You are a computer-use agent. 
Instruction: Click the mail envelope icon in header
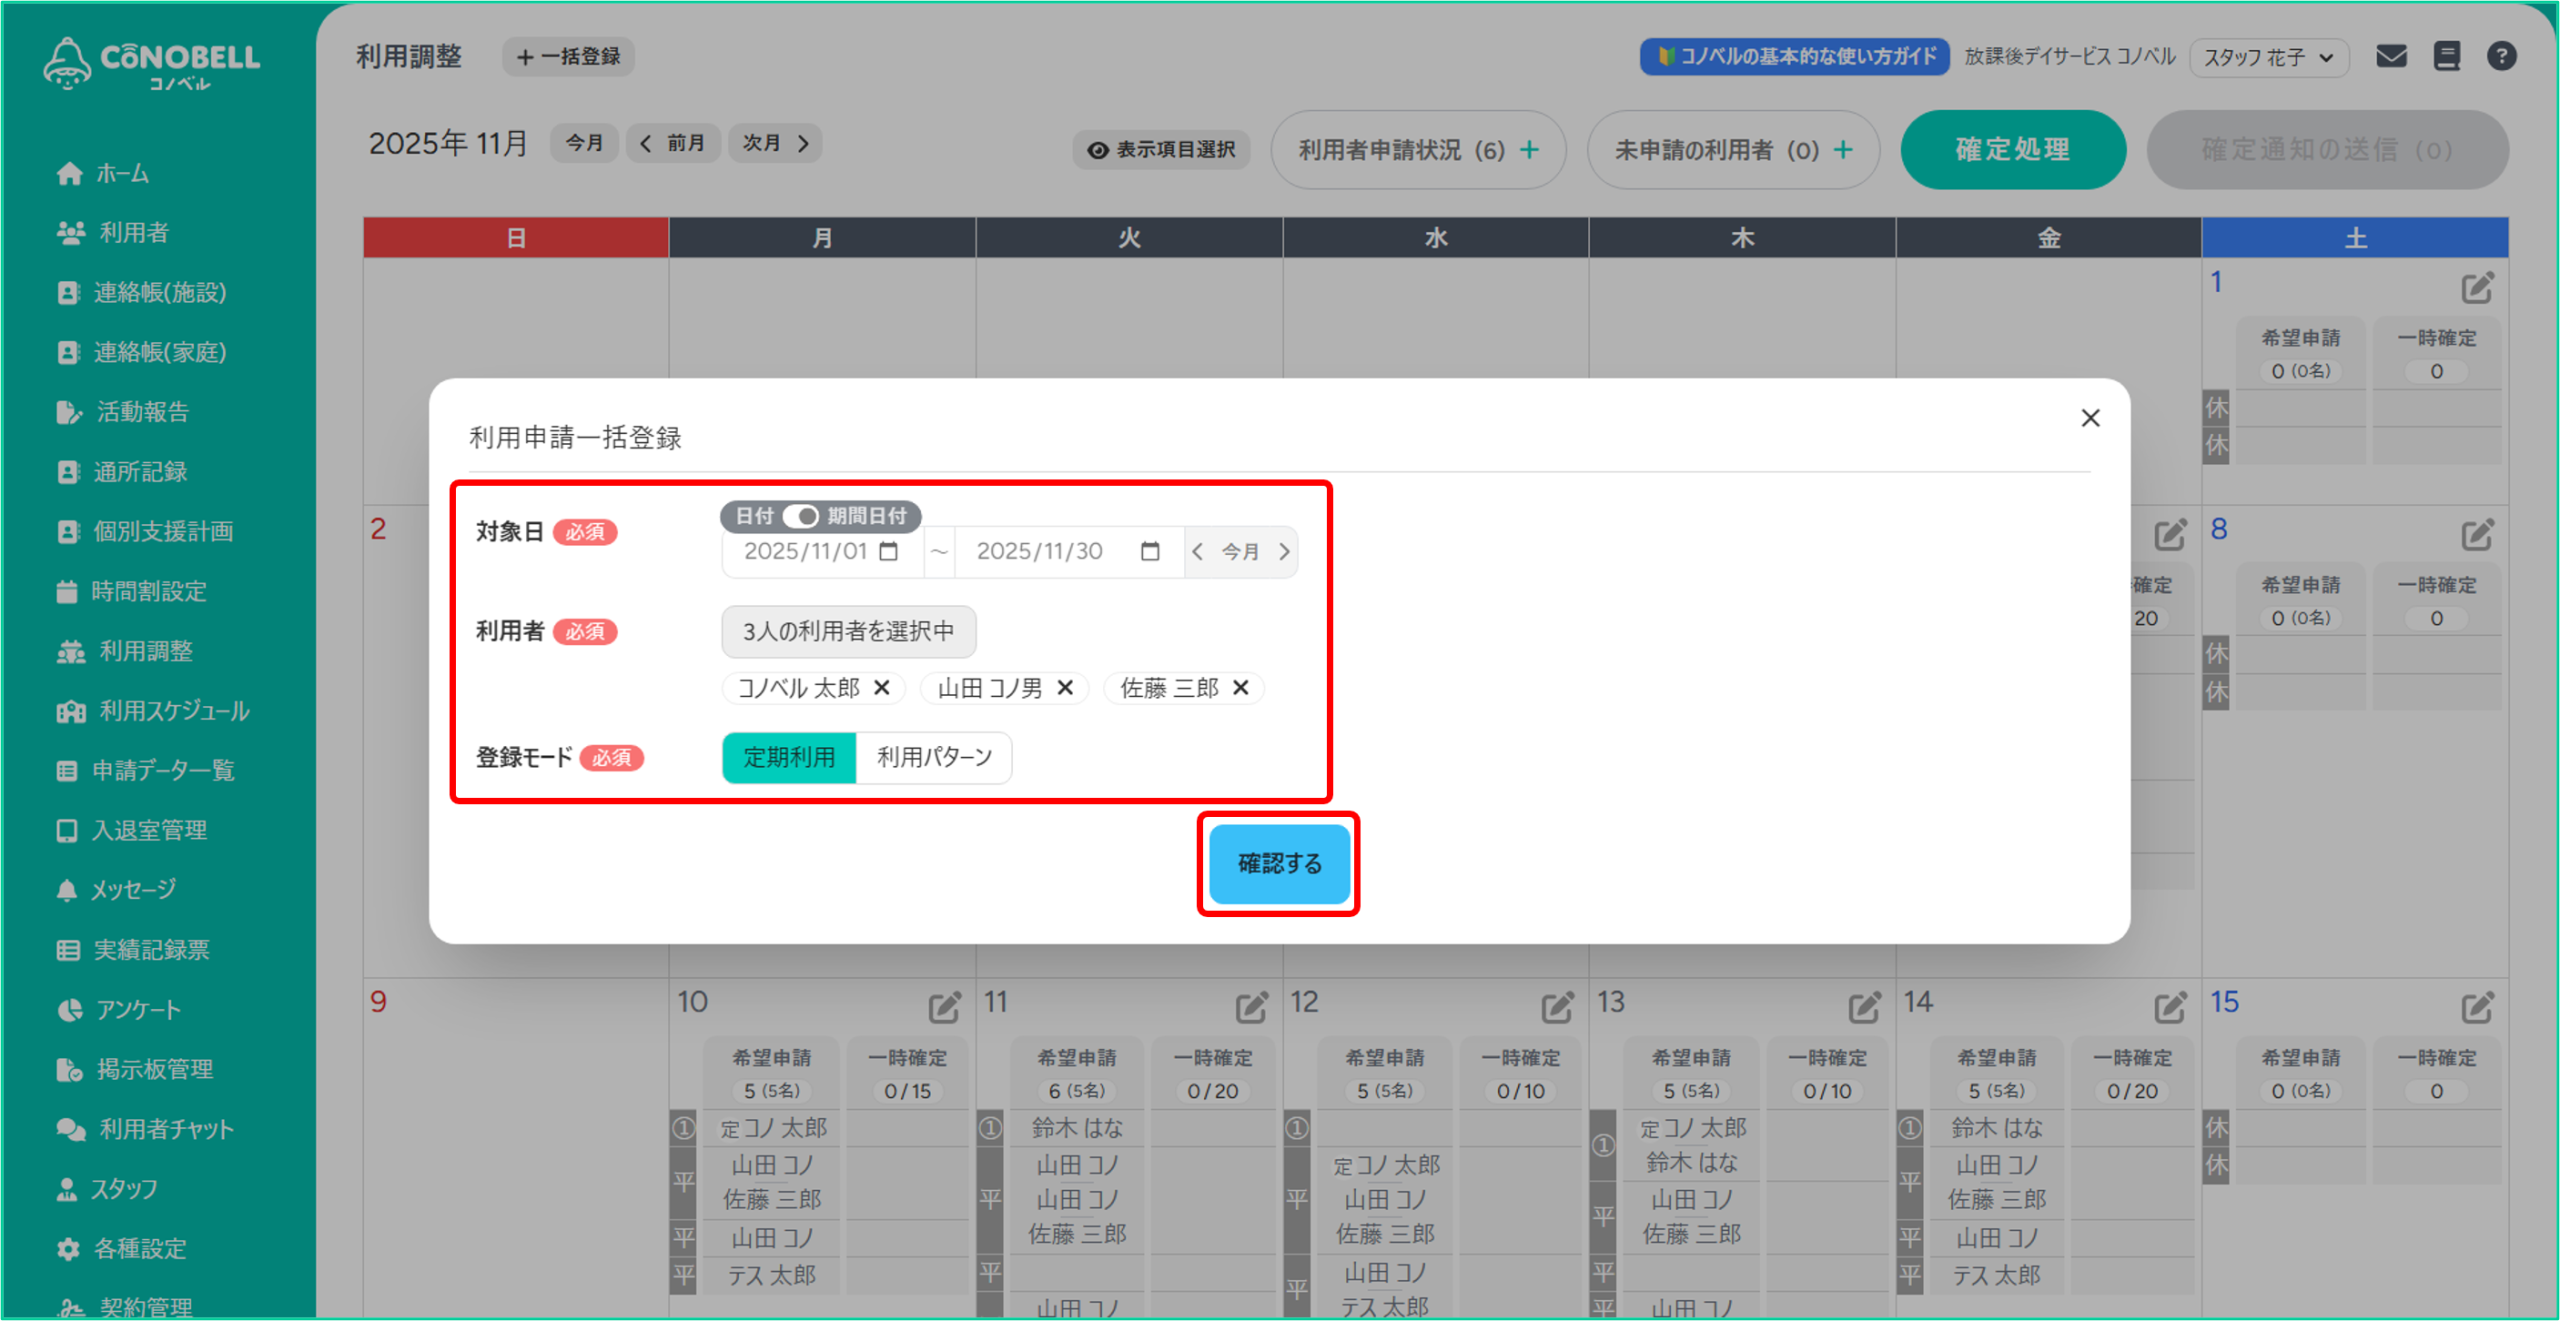coord(2391,56)
